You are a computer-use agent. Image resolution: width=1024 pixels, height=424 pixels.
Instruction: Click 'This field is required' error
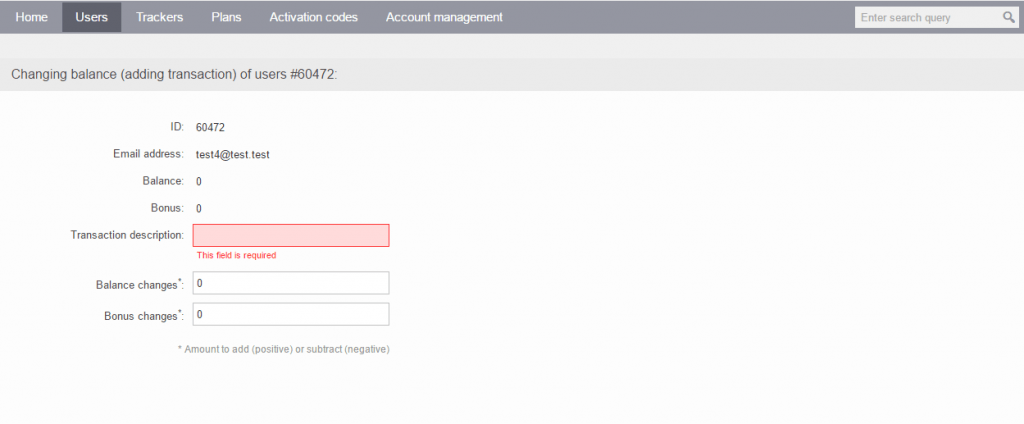click(236, 255)
